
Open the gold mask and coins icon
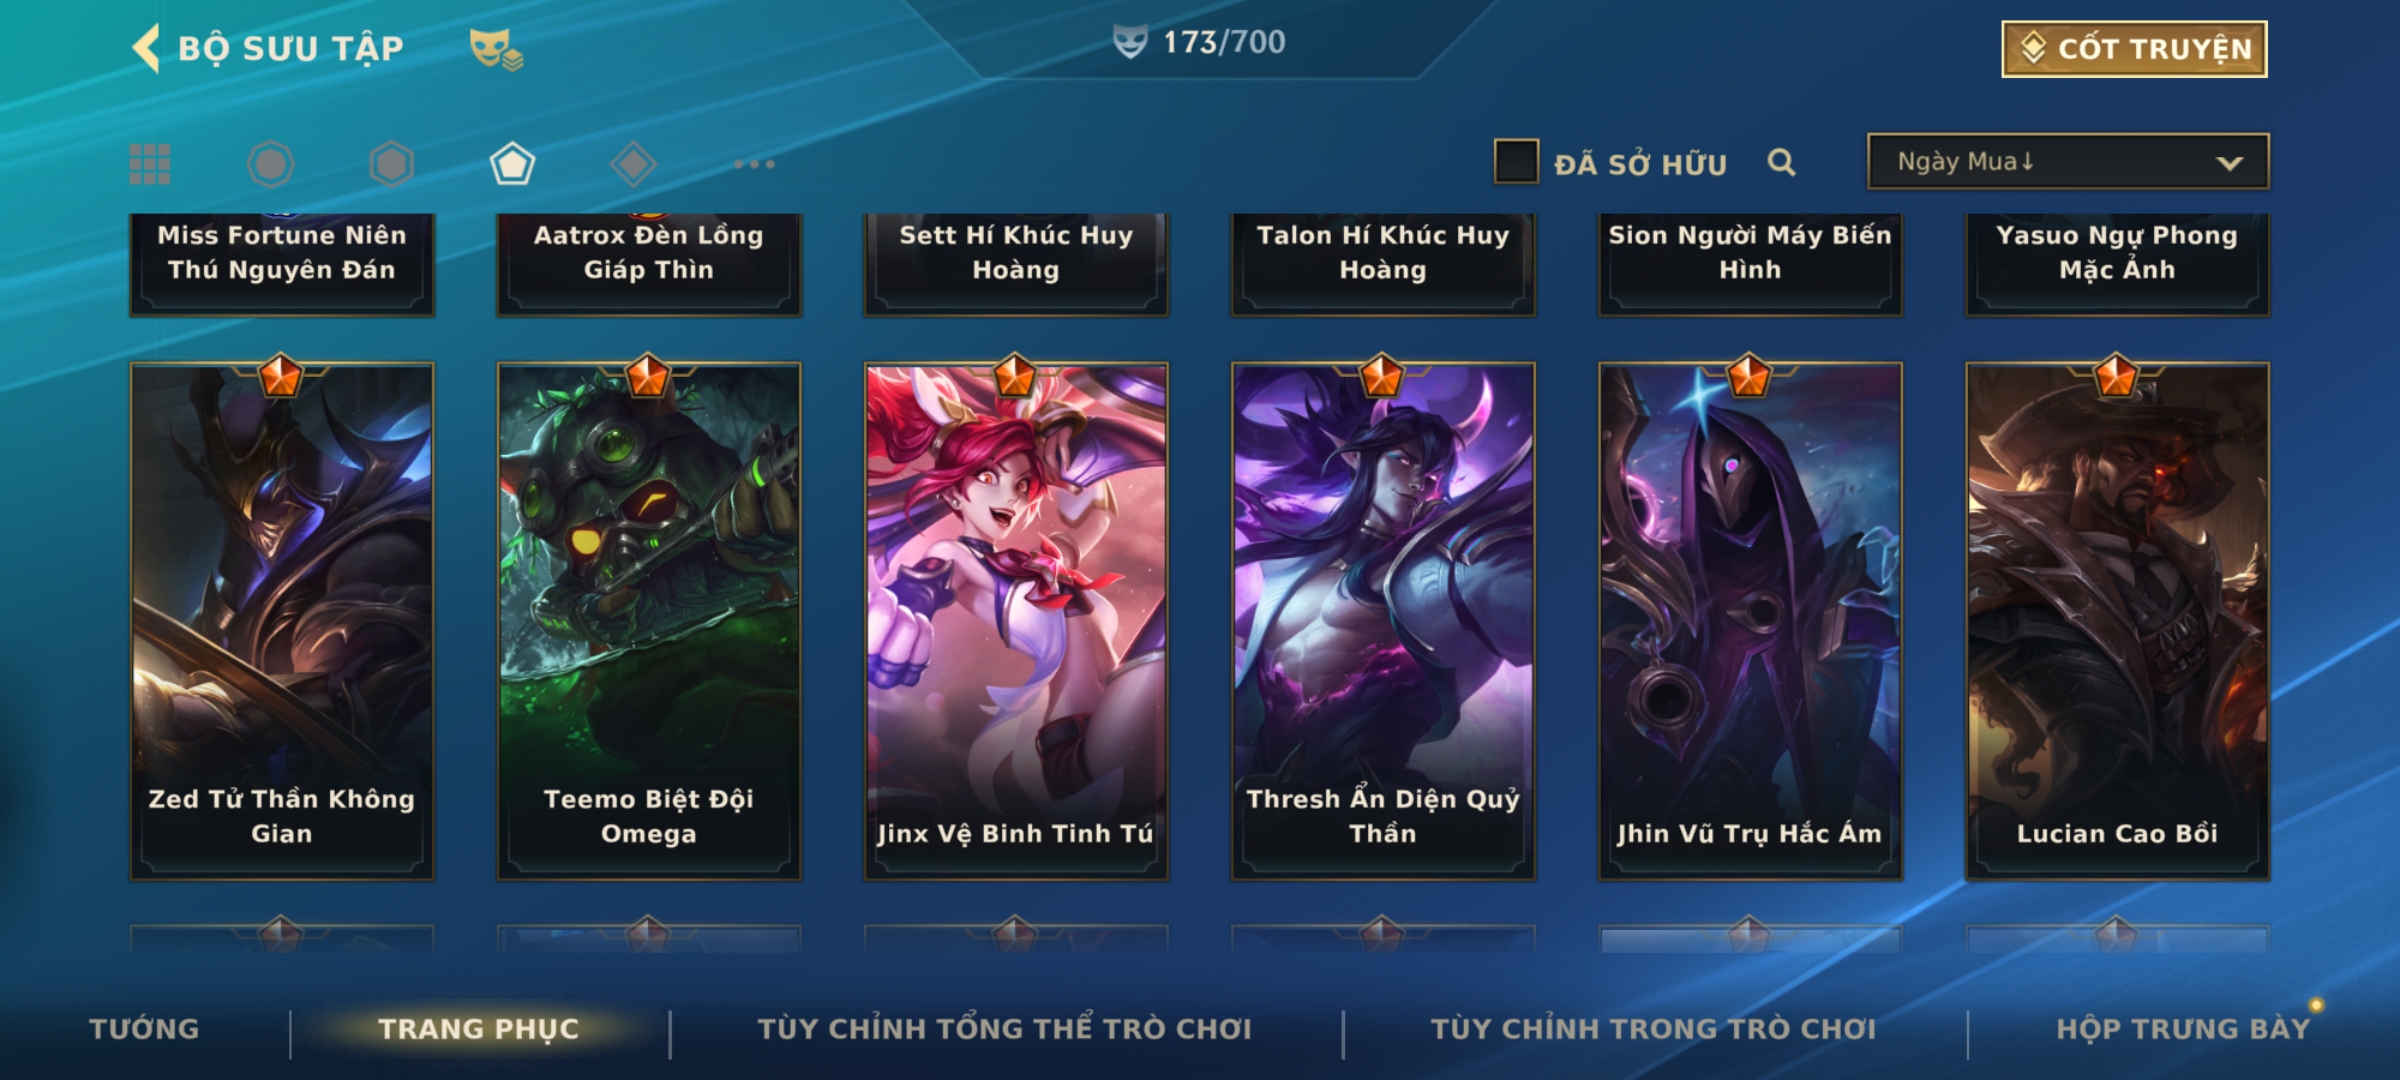click(x=496, y=49)
